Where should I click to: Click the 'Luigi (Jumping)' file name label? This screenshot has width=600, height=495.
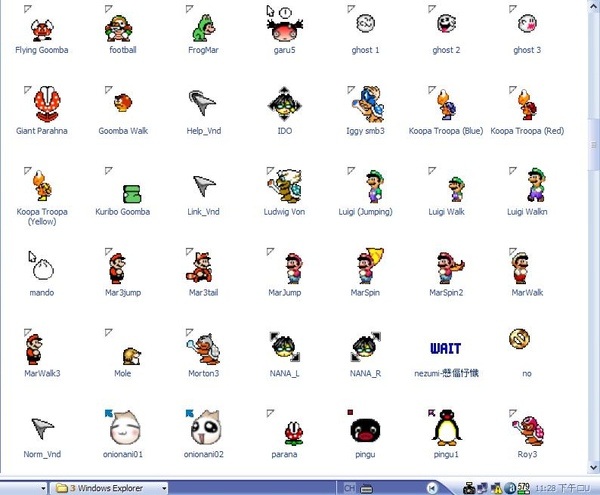pos(365,212)
